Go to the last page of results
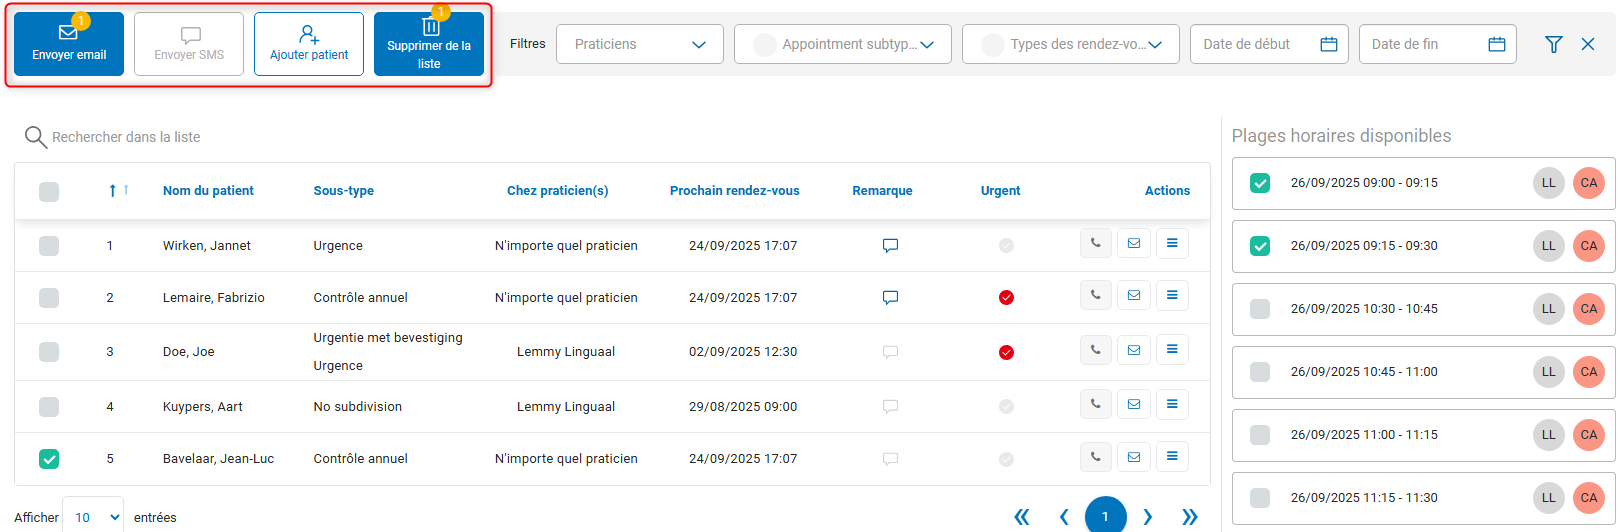 point(1189,517)
